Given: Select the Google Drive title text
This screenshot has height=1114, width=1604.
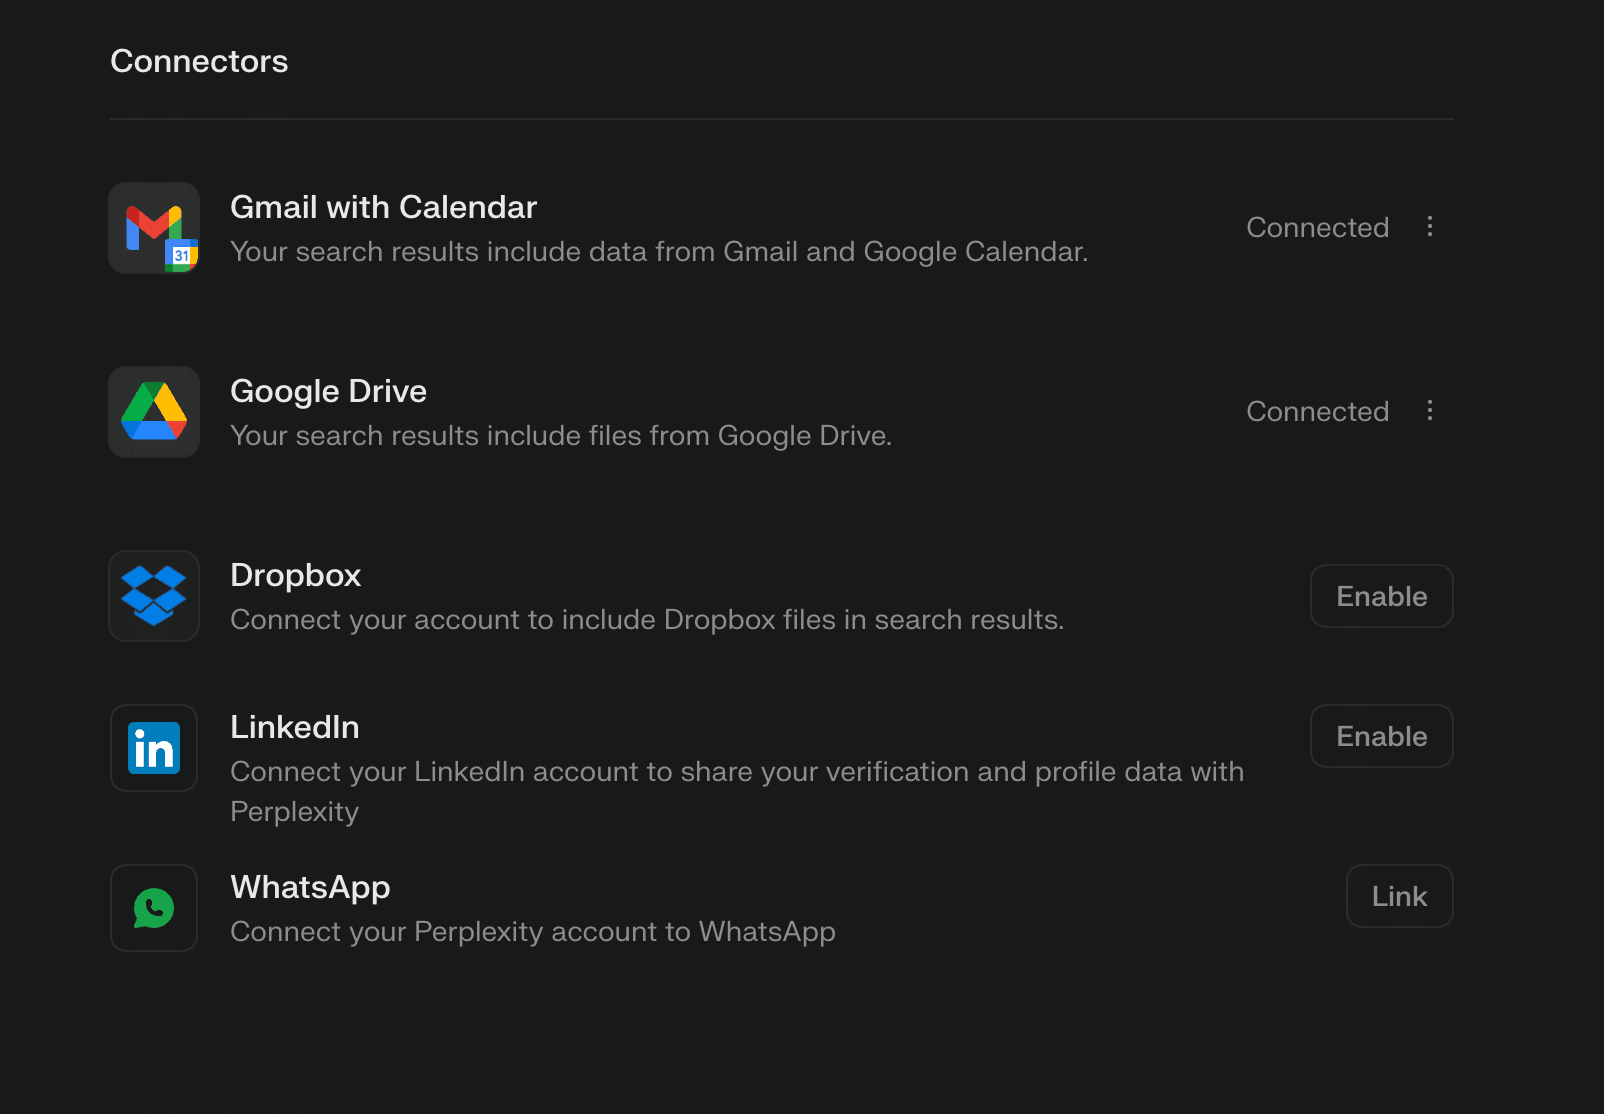Looking at the screenshot, I should (x=328, y=391).
